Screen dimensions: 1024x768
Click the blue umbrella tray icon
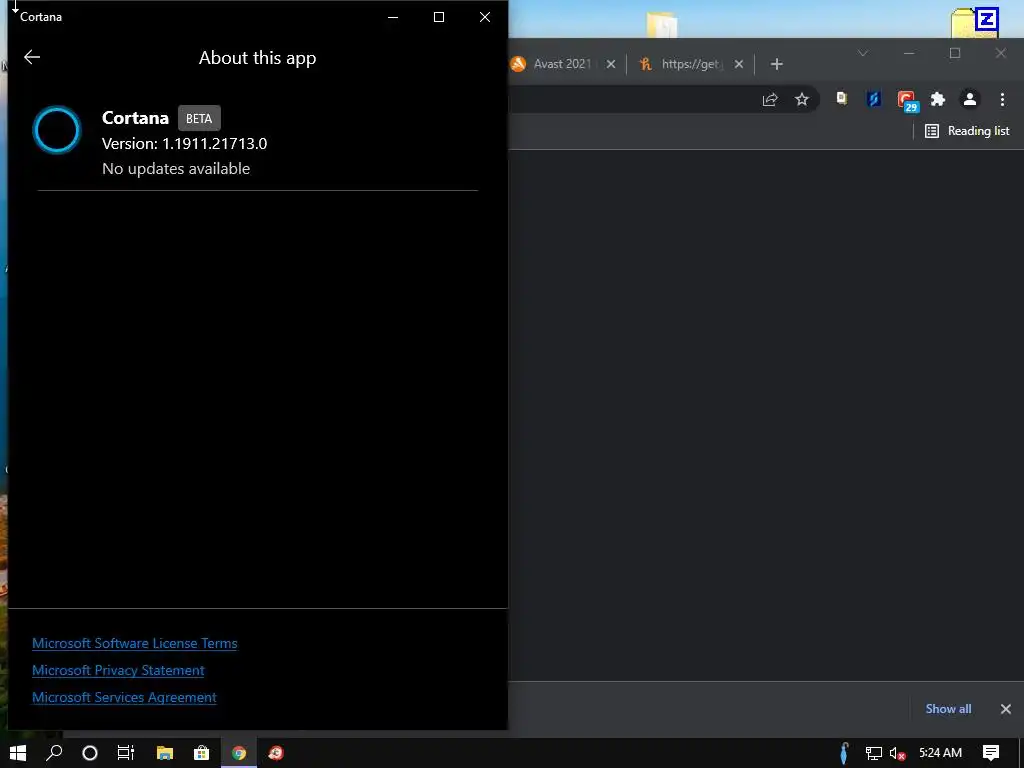844,753
